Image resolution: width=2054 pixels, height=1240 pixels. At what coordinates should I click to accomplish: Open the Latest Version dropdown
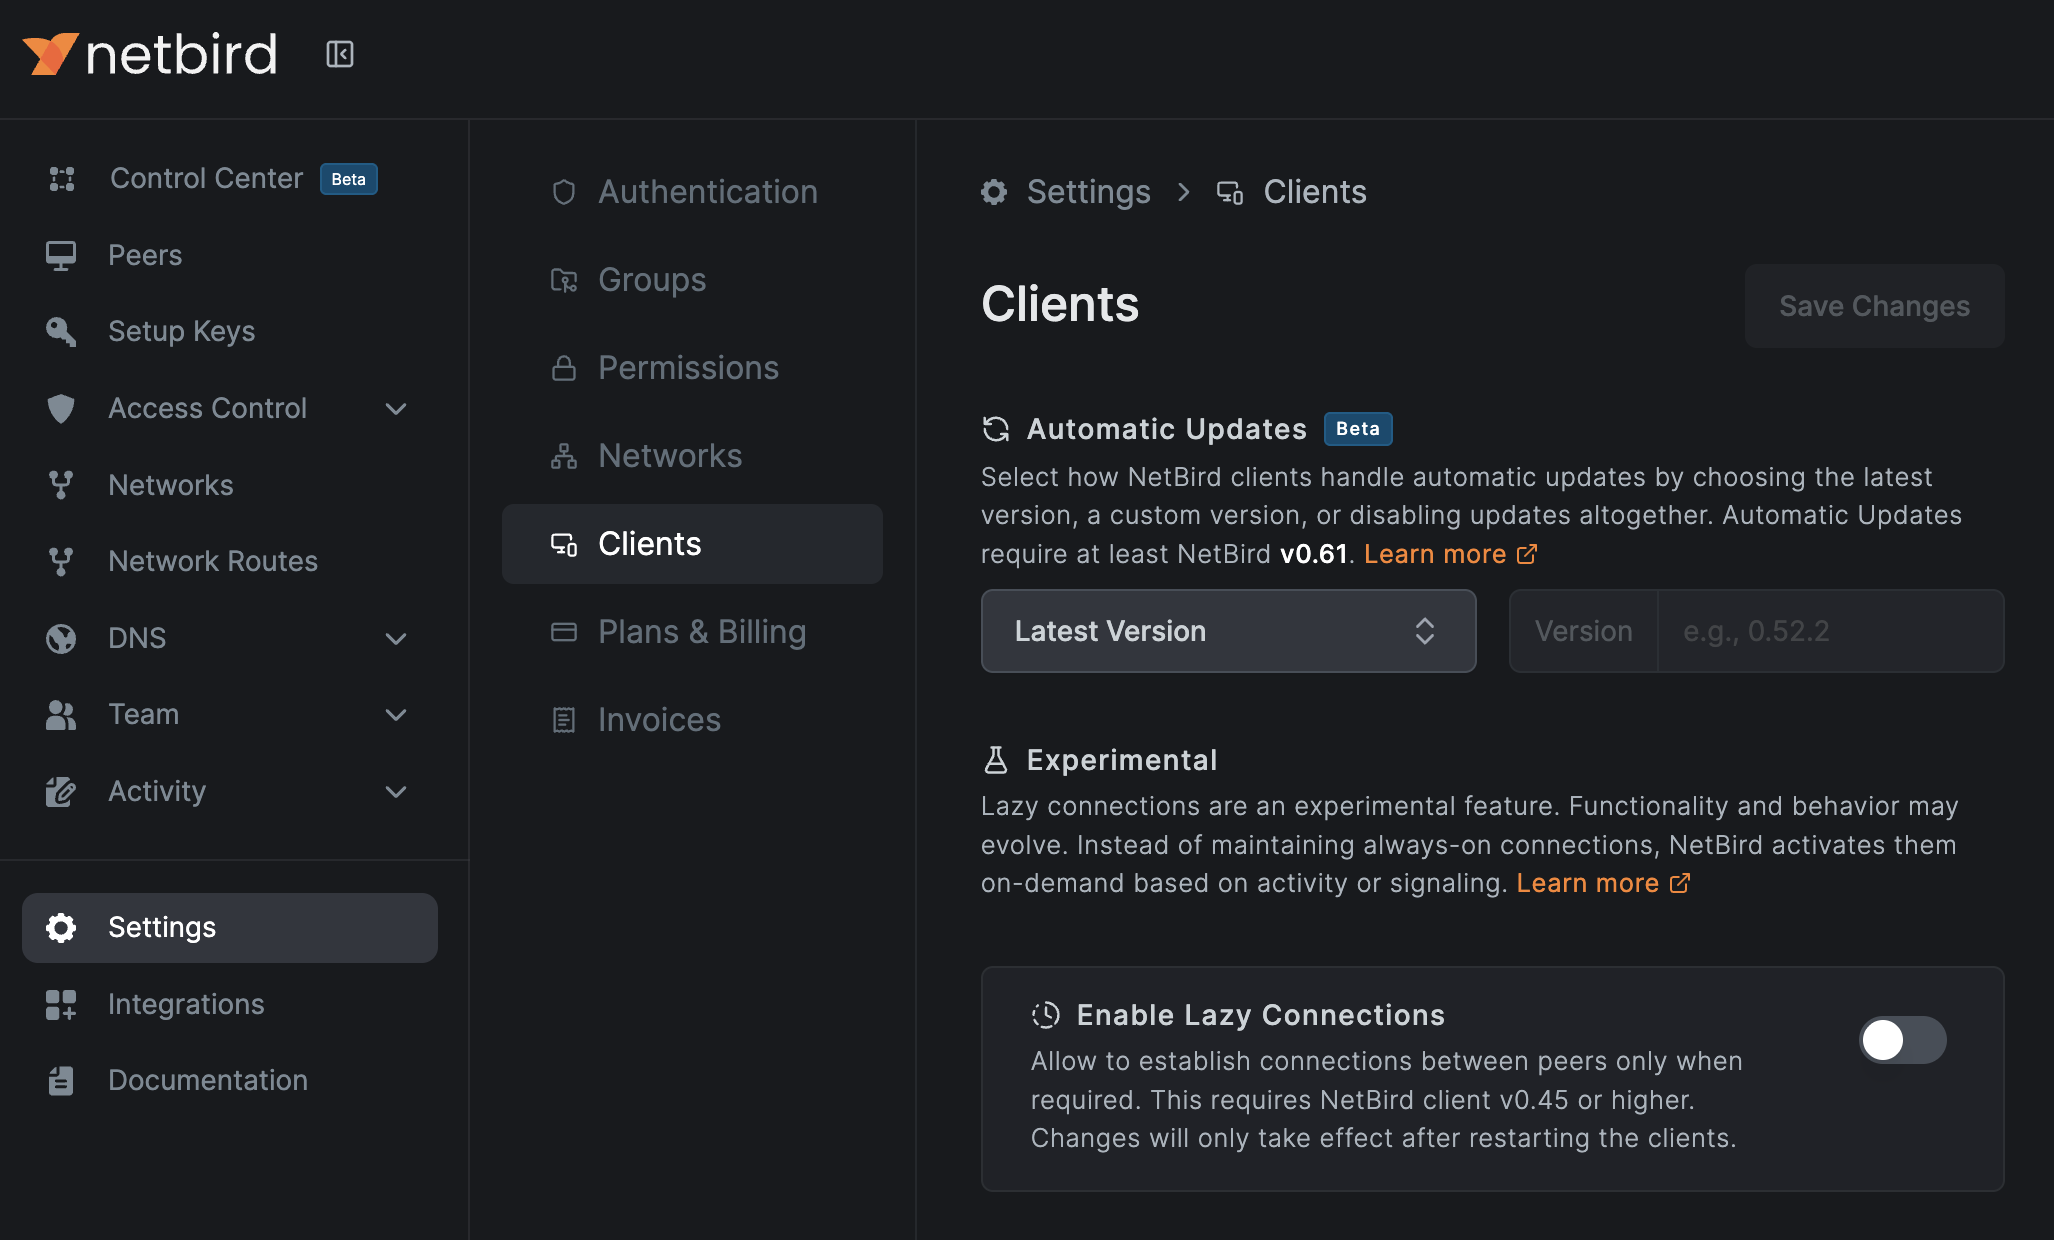pyautogui.click(x=1228, y=631)
